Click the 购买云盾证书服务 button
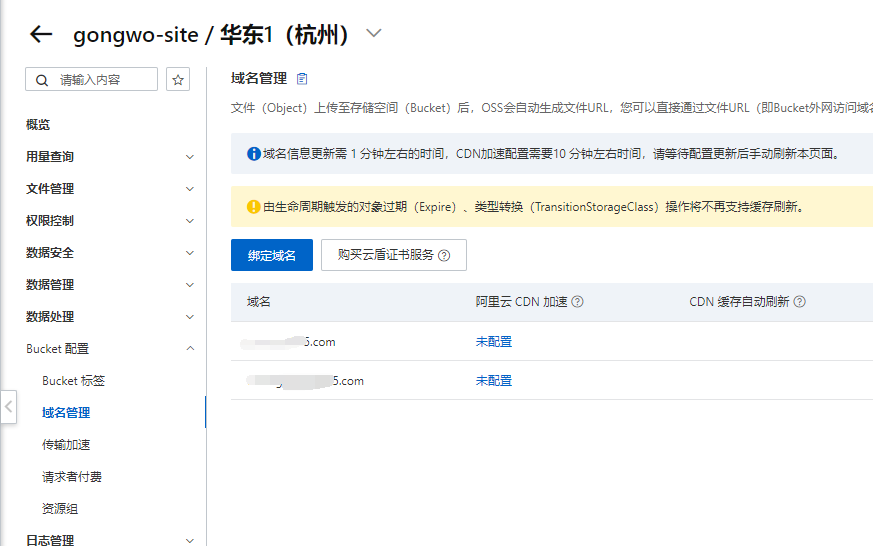This screenshot has width=873, height=546. click(394, 255)
